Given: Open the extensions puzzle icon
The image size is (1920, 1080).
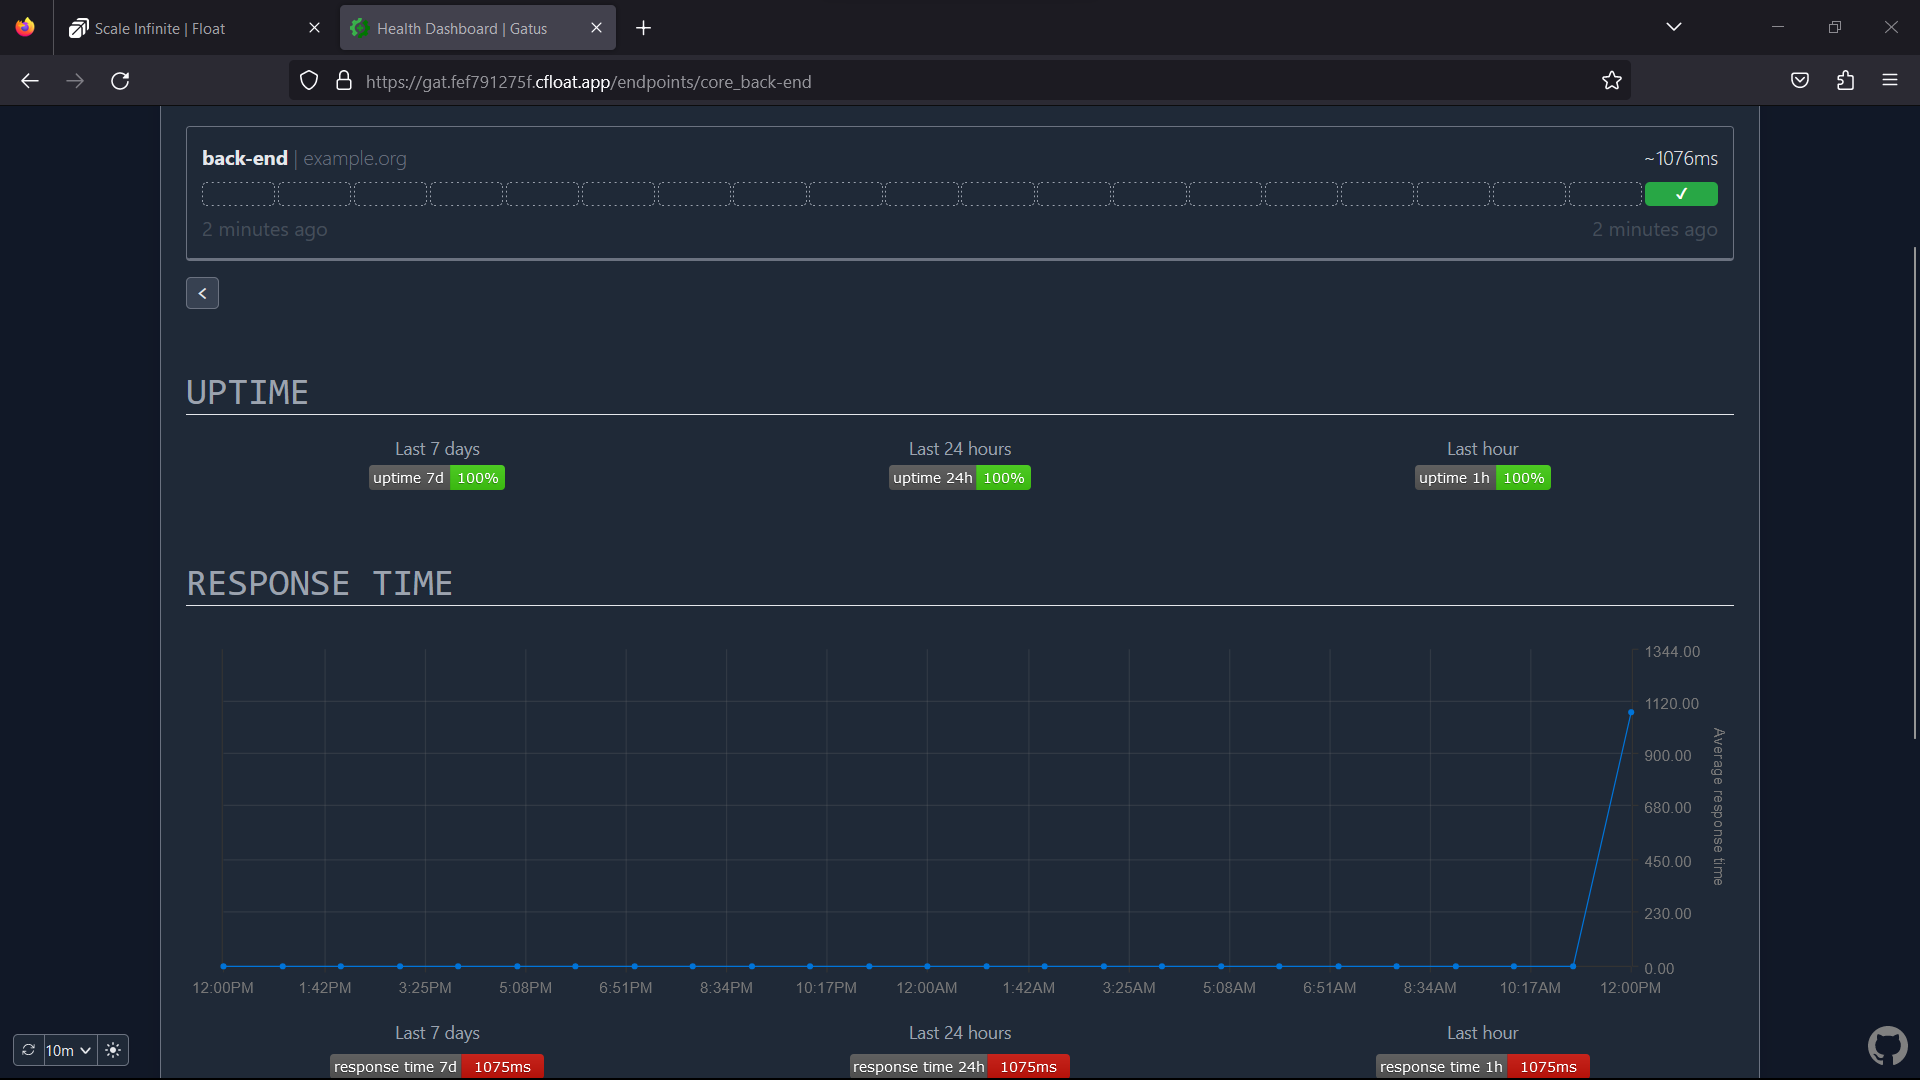Looking at the screenshot, I should [1845, 81].
